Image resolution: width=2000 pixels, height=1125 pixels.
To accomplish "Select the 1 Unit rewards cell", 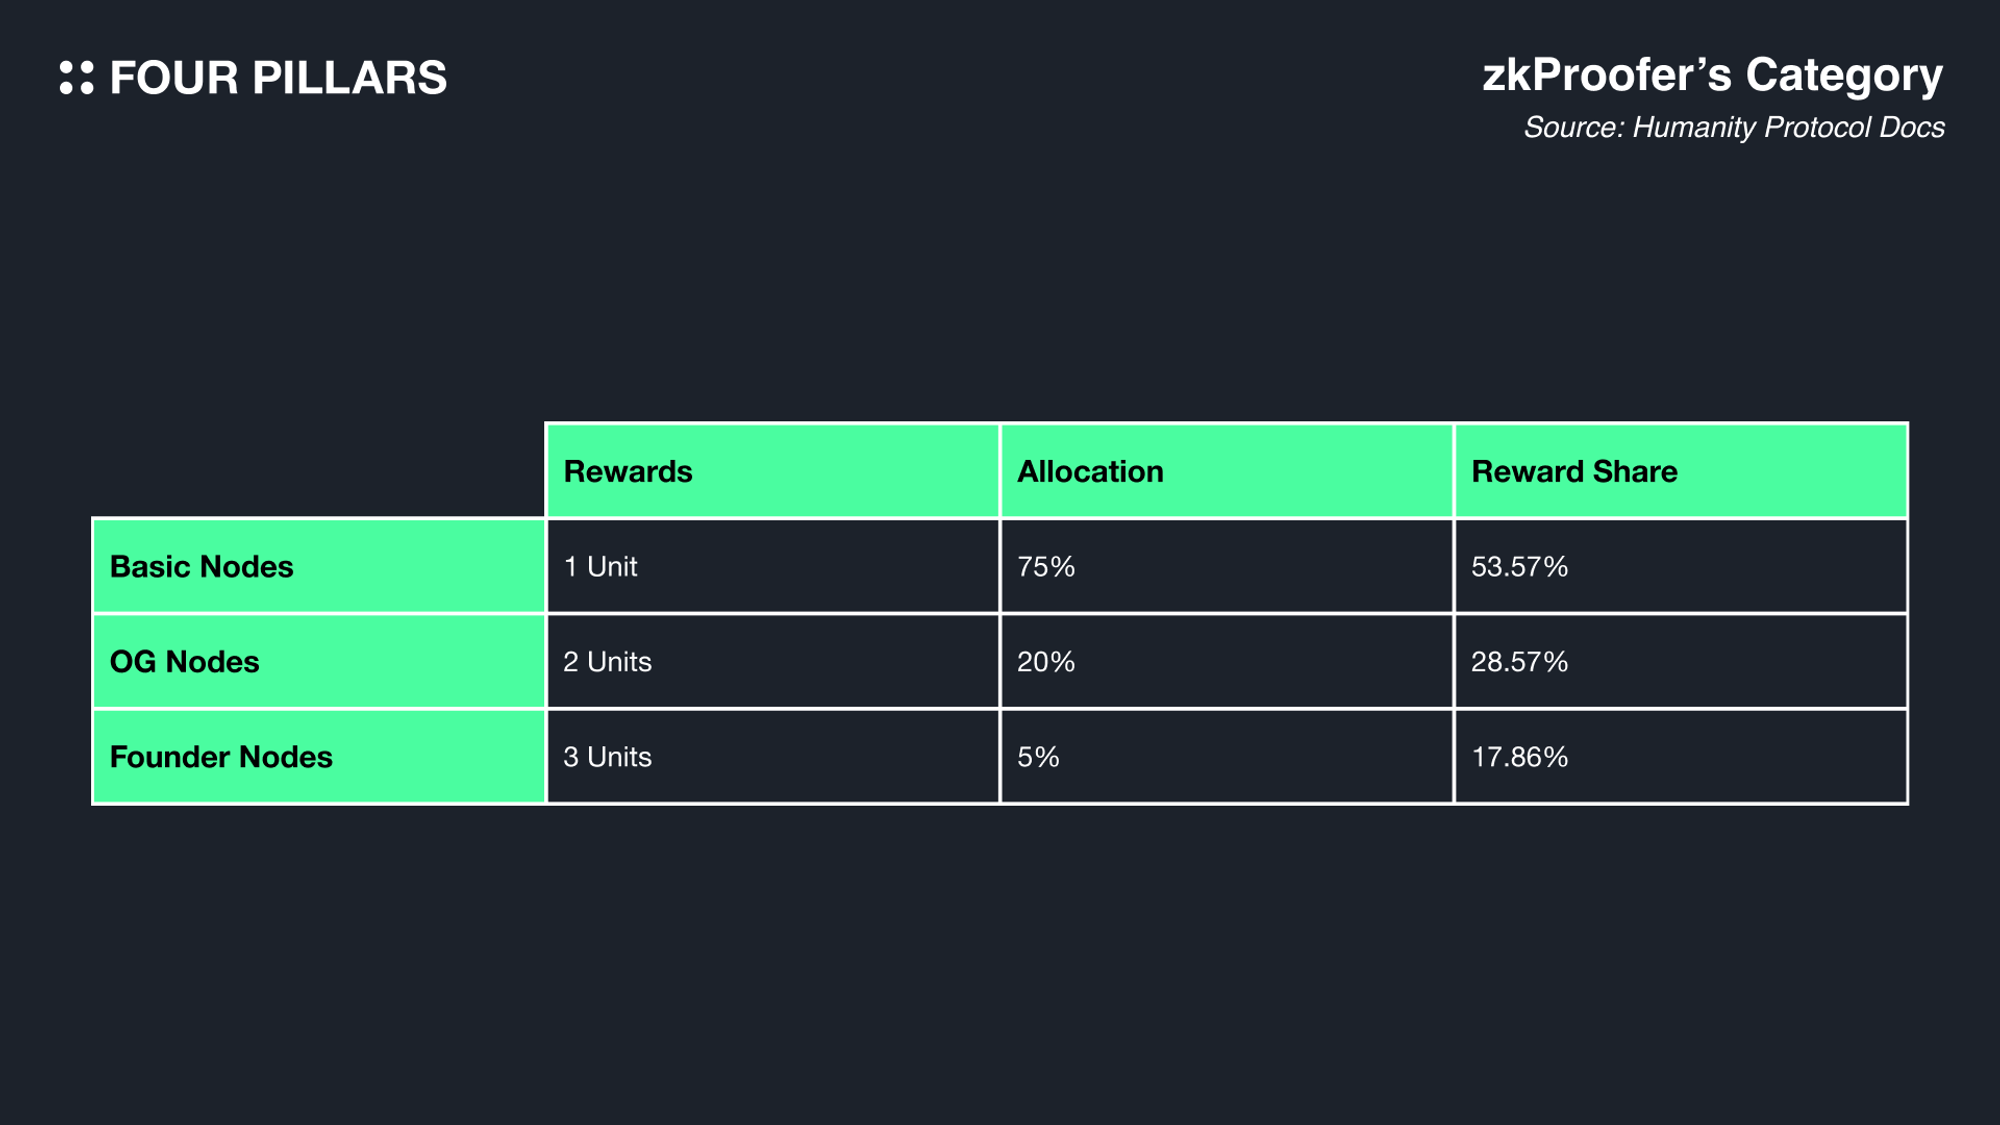I will click(x=600, y=566).
